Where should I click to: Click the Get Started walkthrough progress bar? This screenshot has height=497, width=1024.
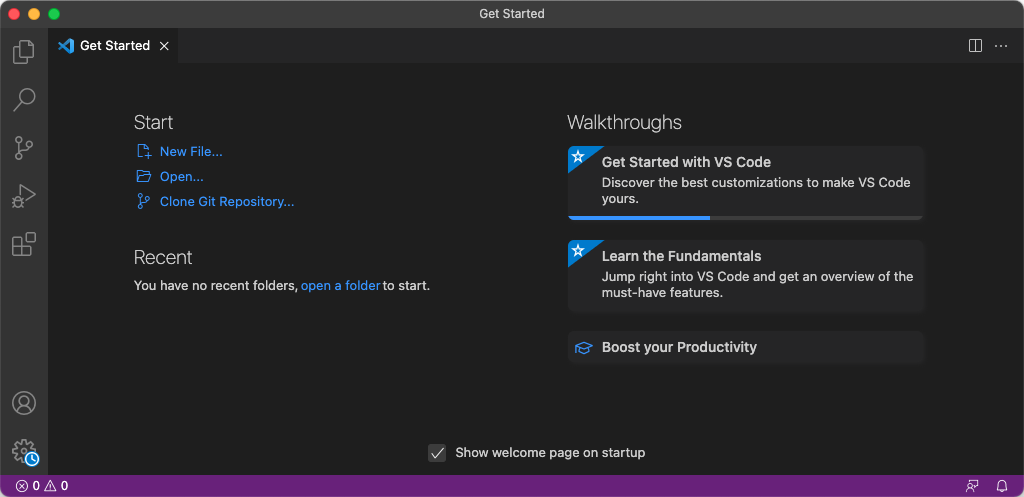(746, 217)
